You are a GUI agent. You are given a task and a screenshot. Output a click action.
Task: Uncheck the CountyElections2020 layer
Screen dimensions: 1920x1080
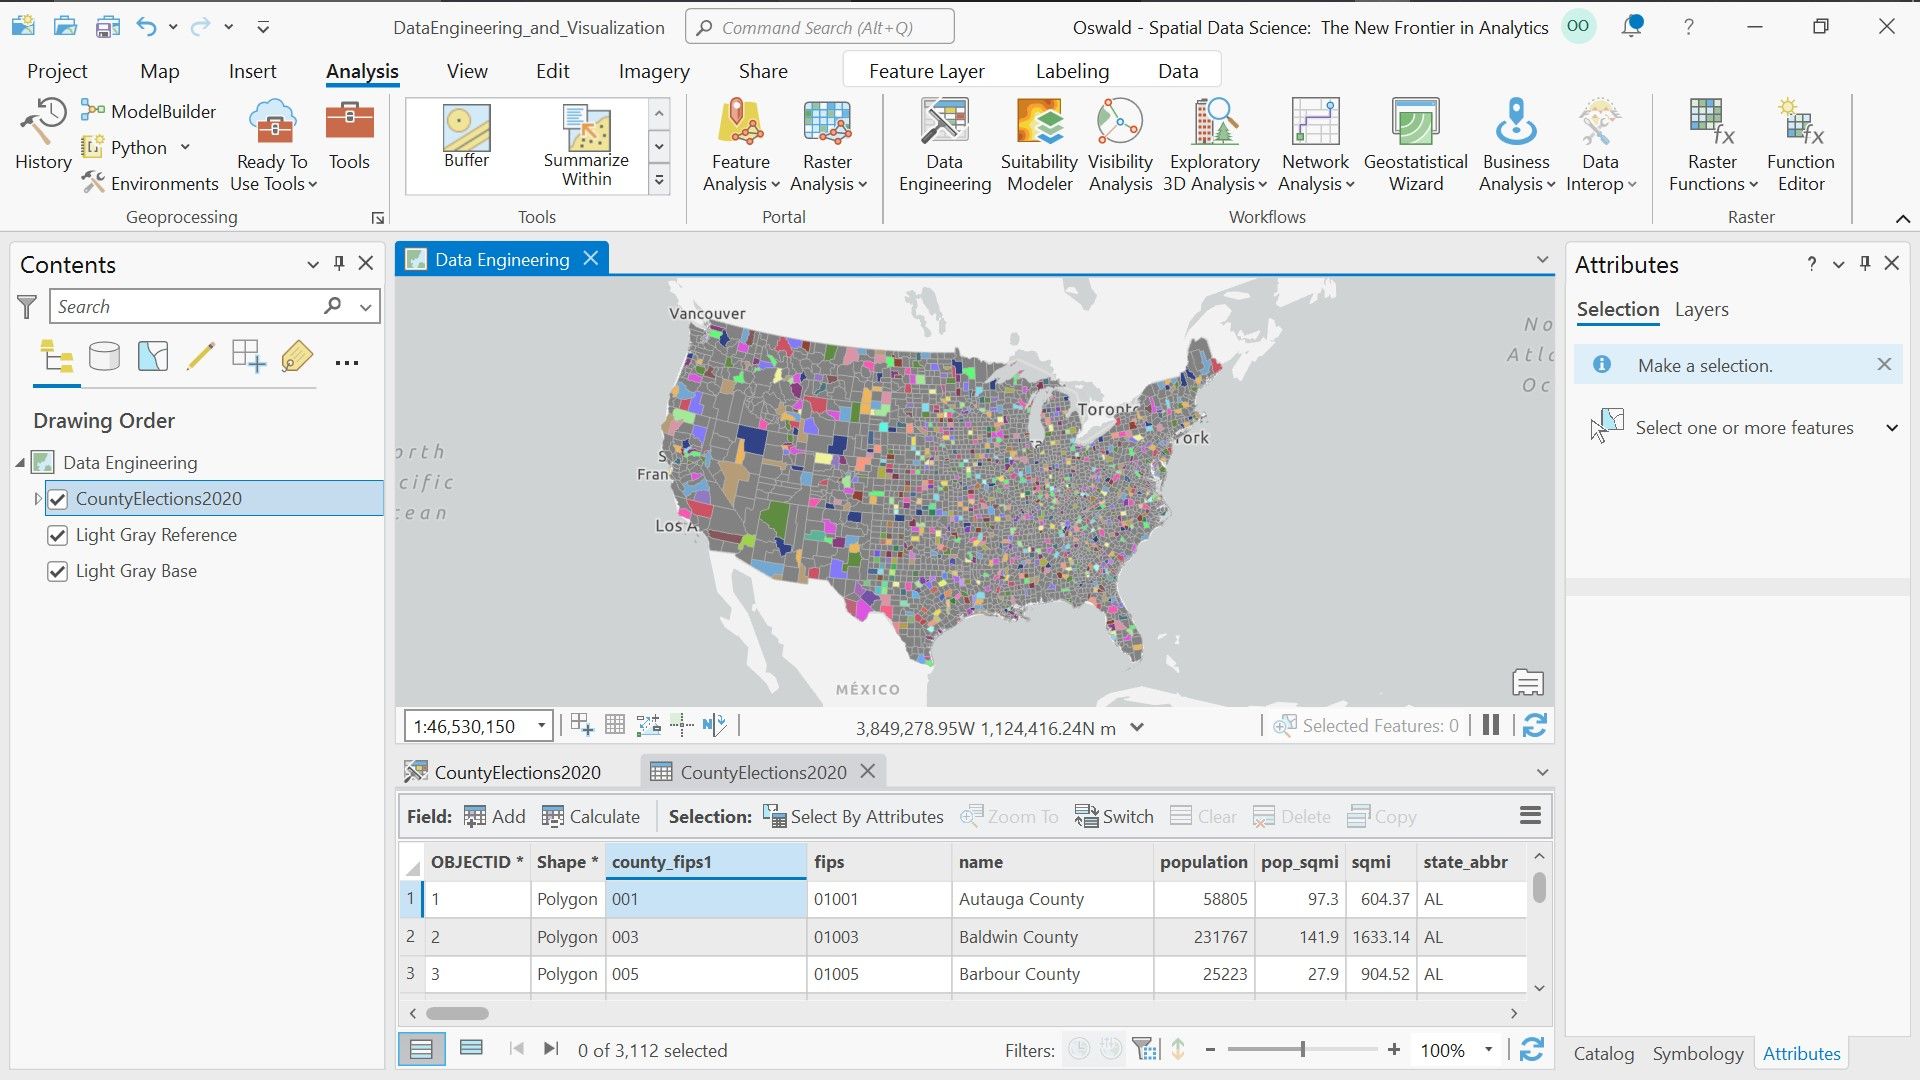coord(58,499)
